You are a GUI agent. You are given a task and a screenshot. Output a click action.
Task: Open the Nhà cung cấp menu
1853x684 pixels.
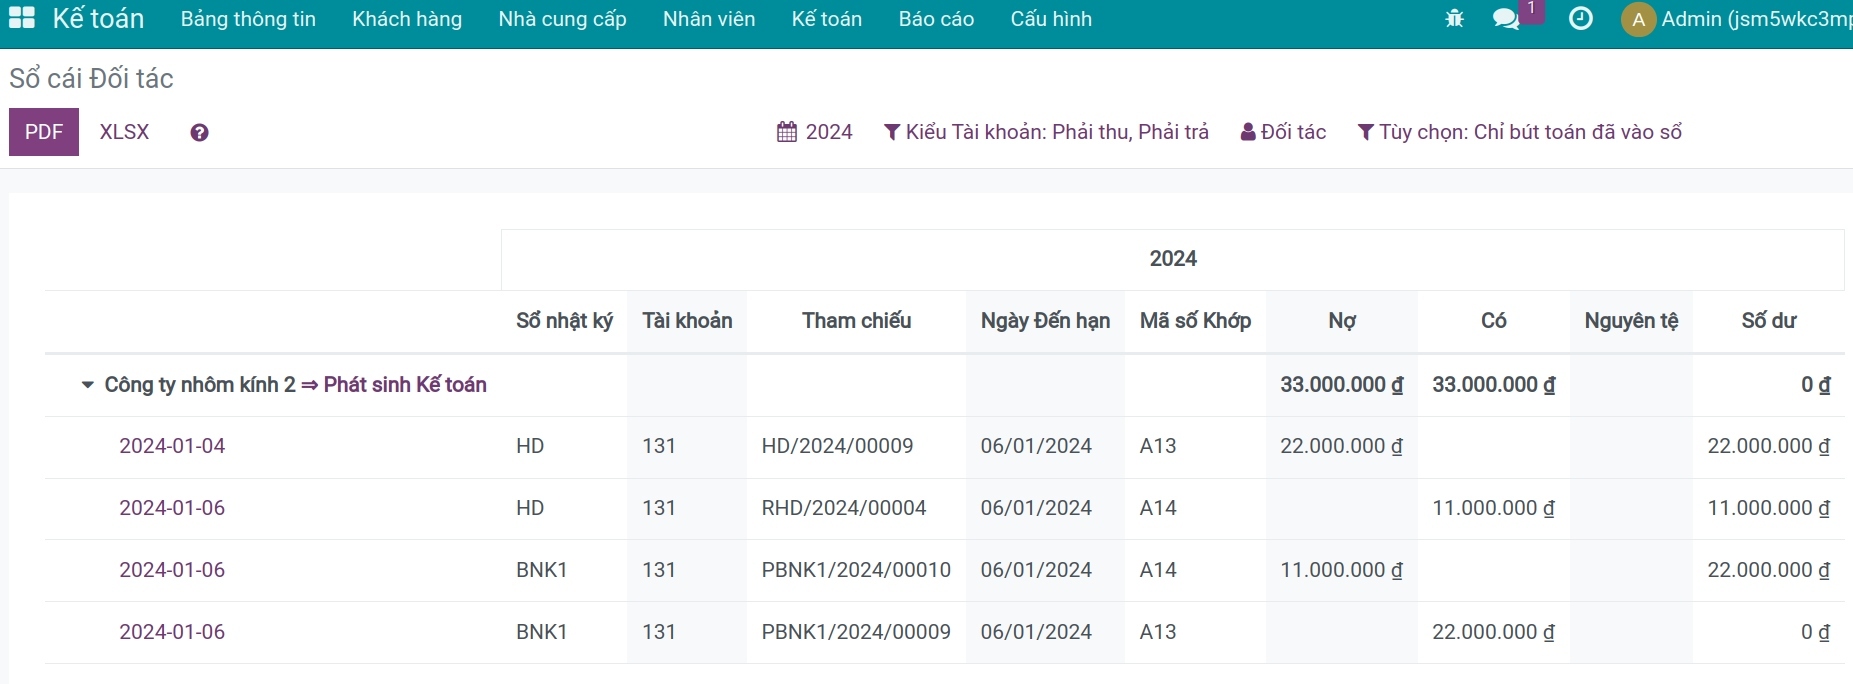[563, 19]
